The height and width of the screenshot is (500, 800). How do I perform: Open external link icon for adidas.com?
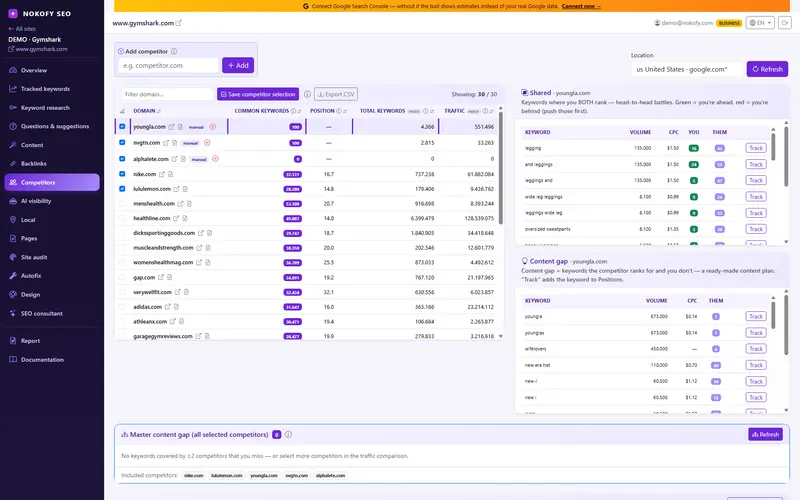(x=167, y=307)
